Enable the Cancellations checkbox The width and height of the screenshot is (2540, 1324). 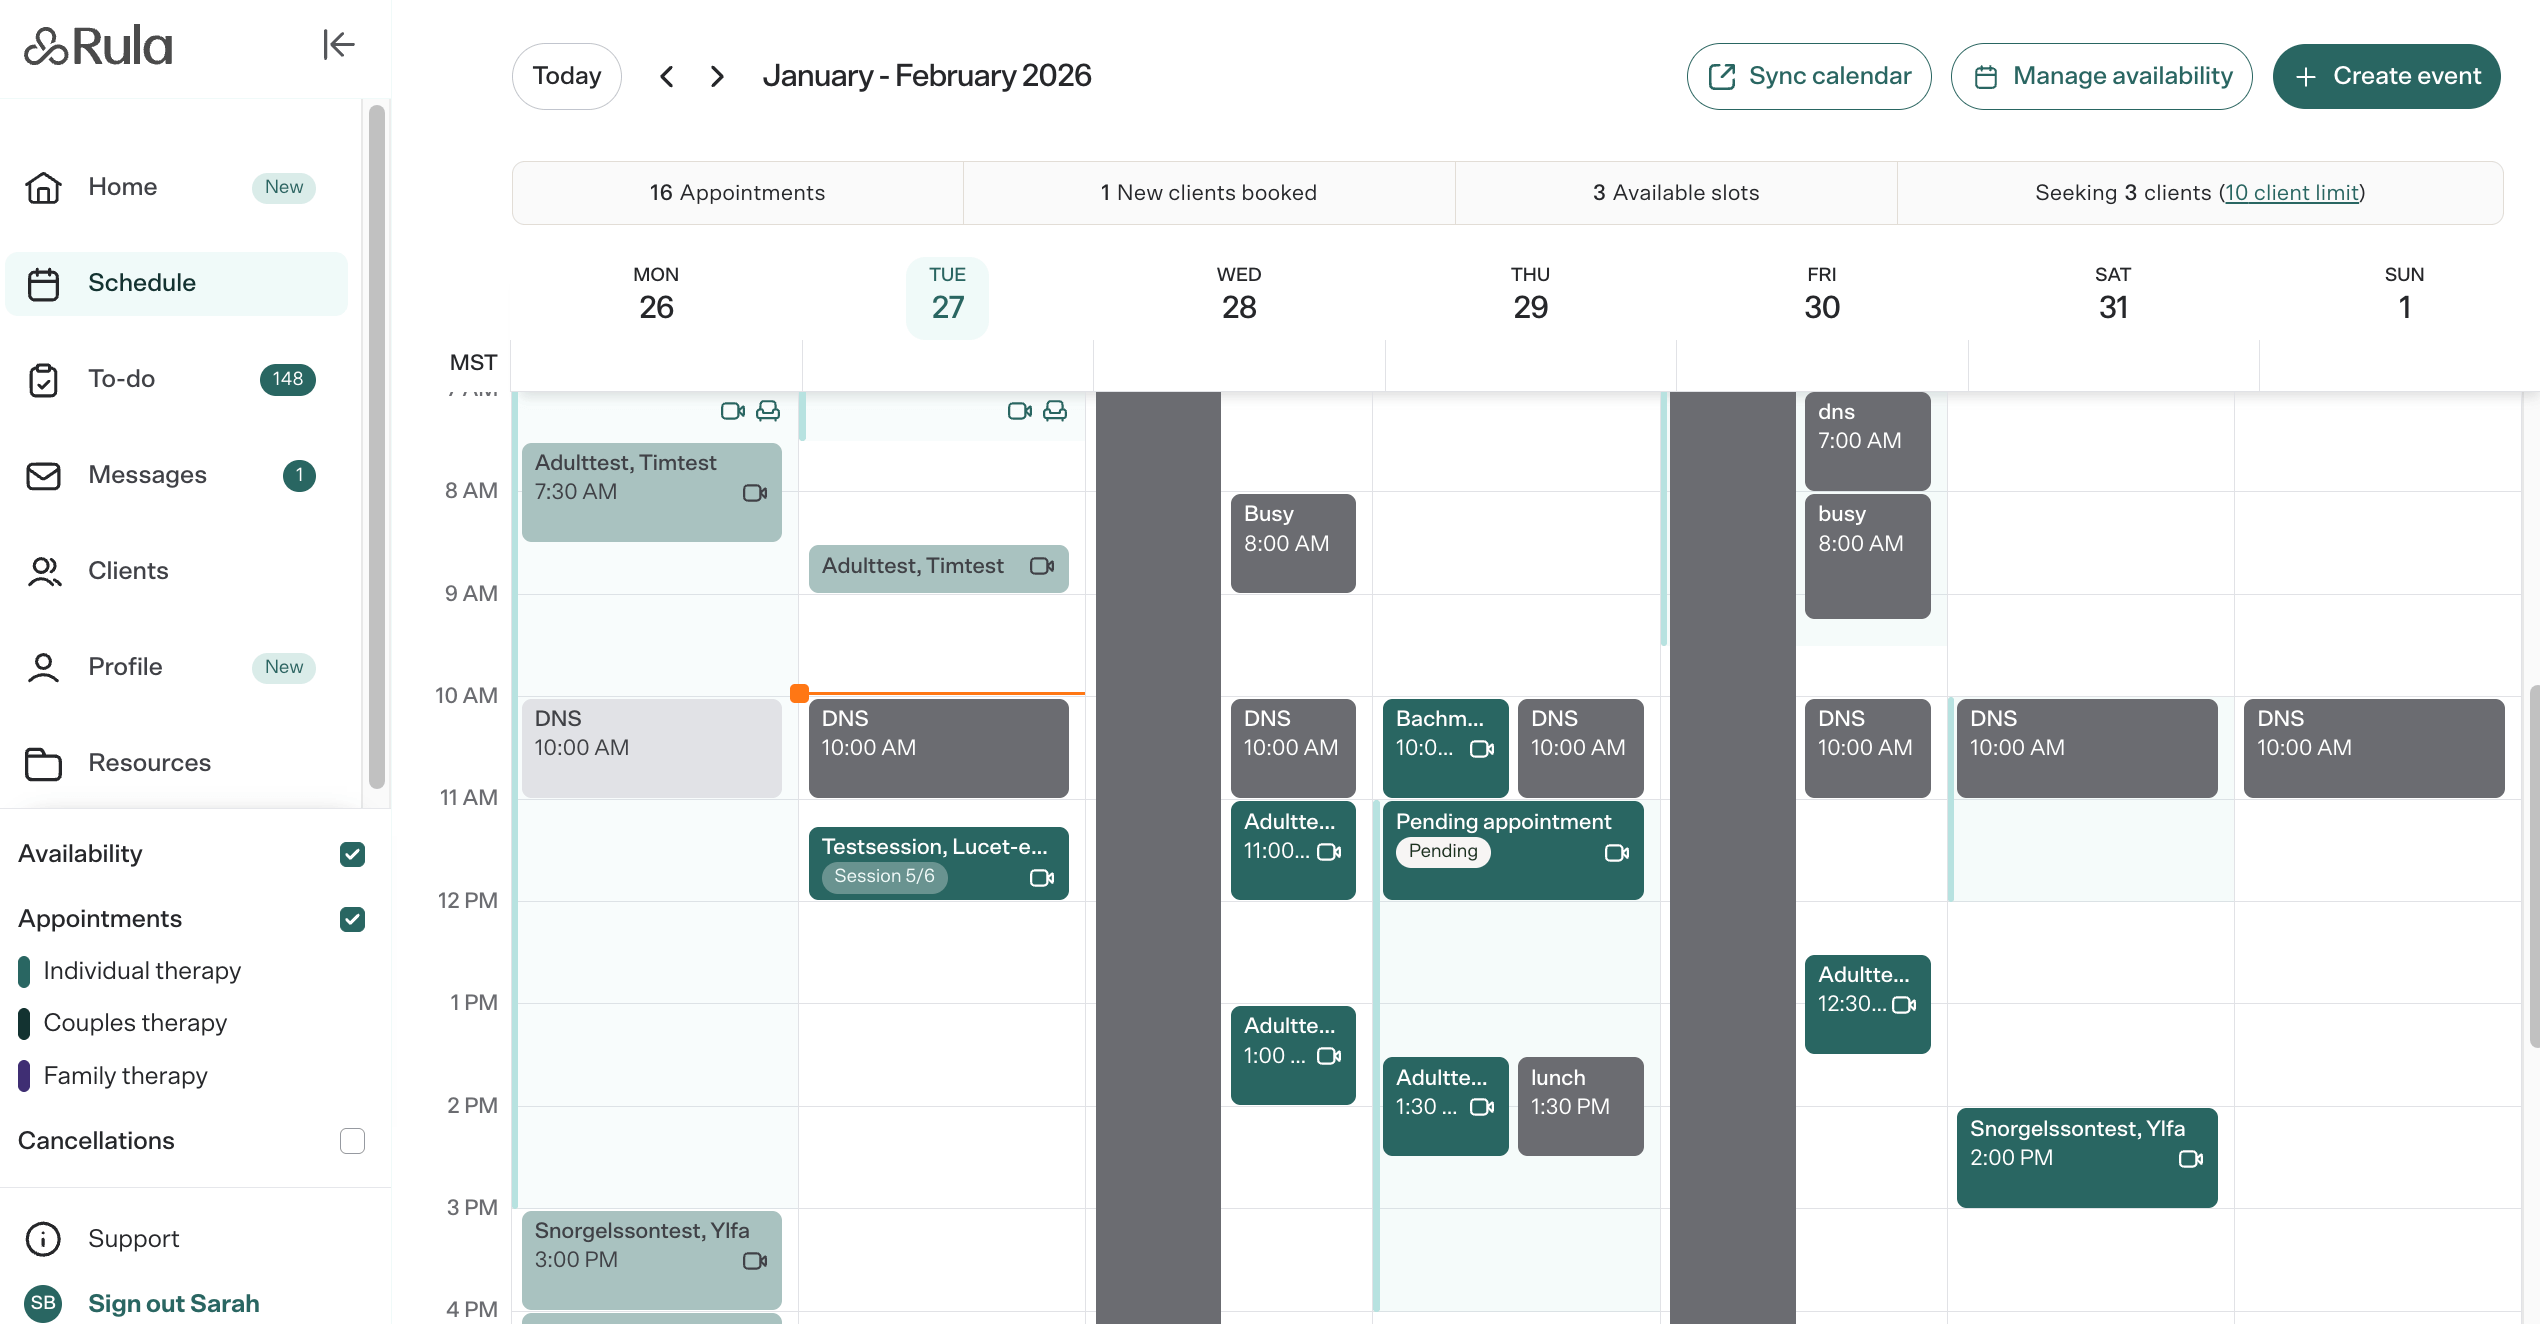pos(352,1141)
